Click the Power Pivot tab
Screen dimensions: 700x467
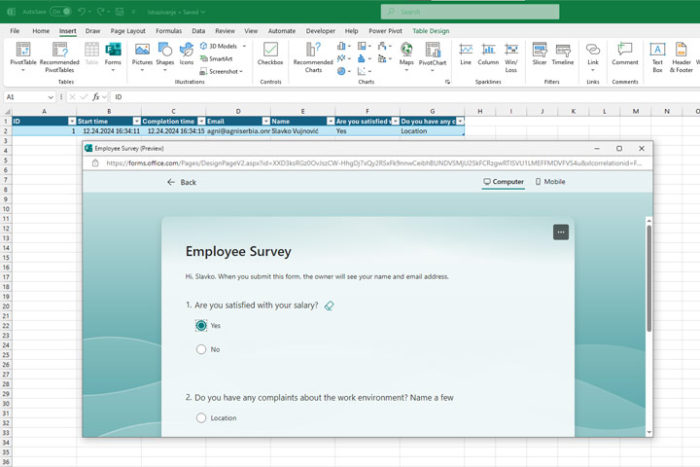pos(385,31)
